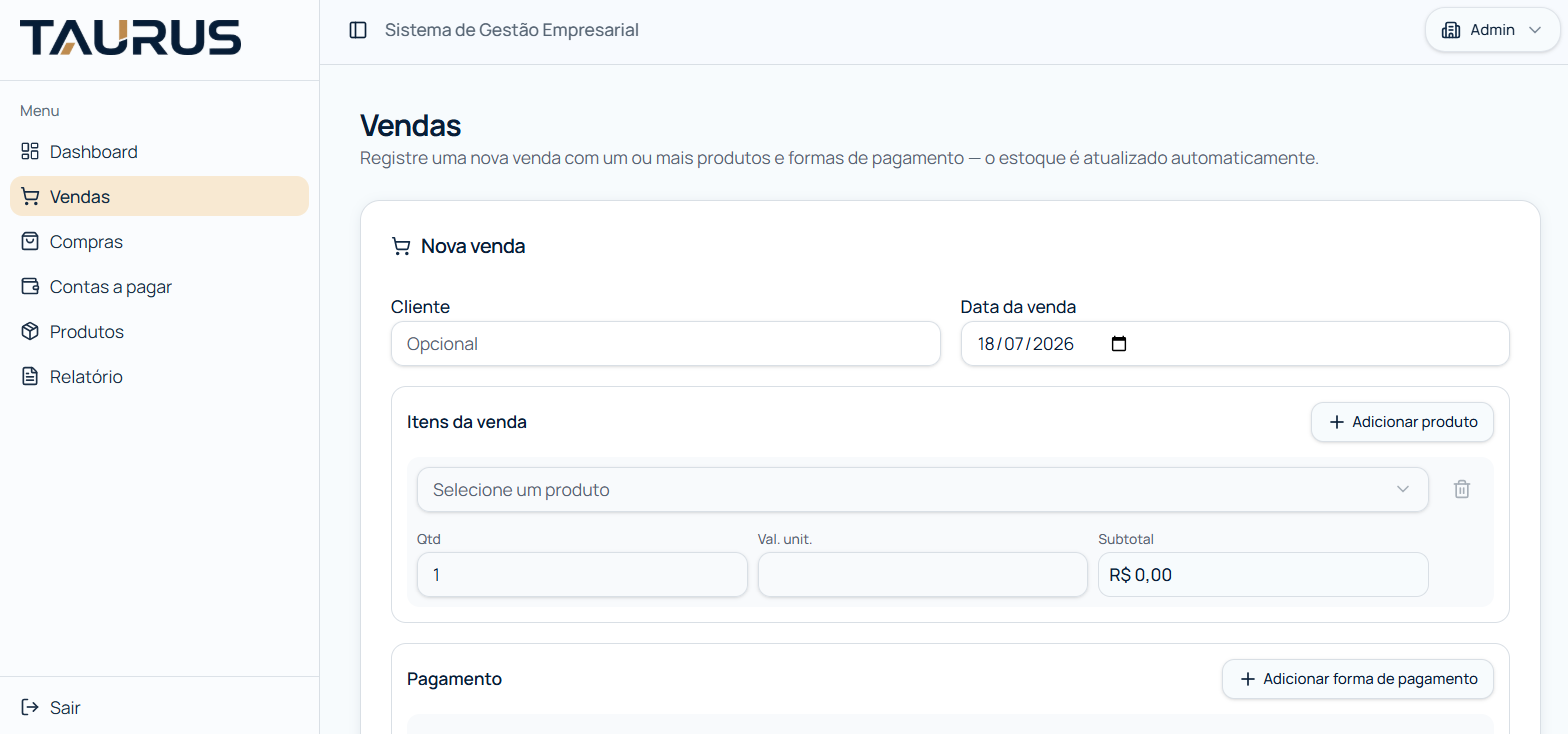
Task: Click the Data da venda field
Action: pos(1235,344)
